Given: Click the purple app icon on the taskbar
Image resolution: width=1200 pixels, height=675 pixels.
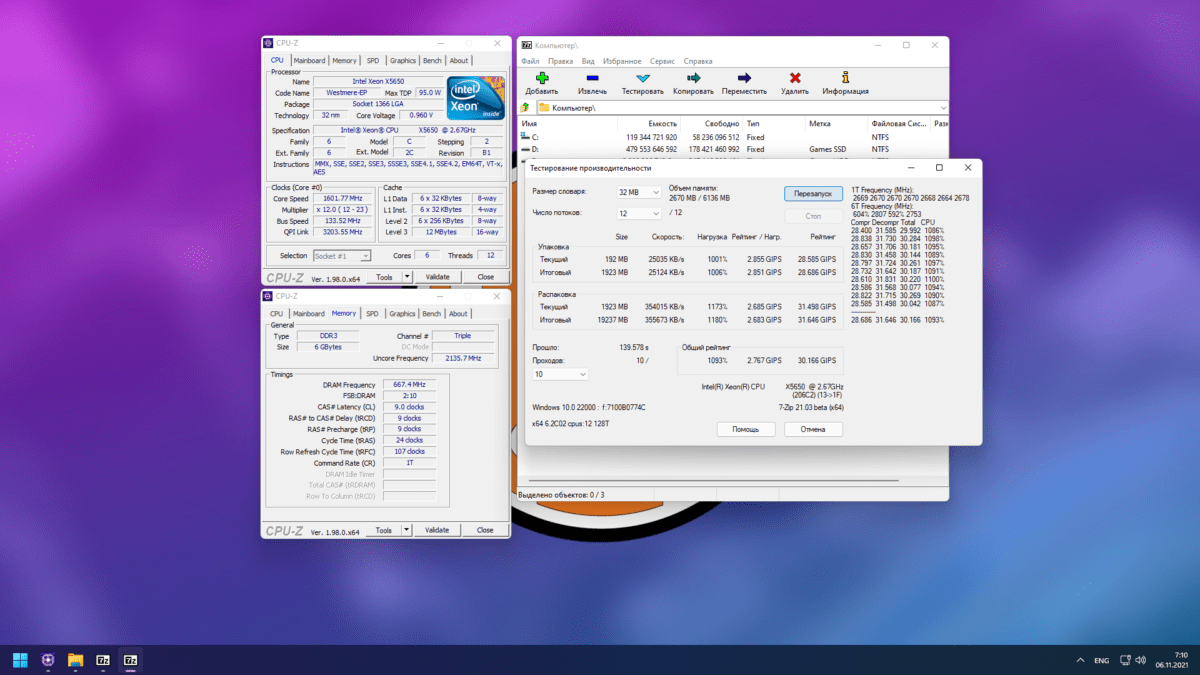Looking at the screenshot, I should click(48, 660).
